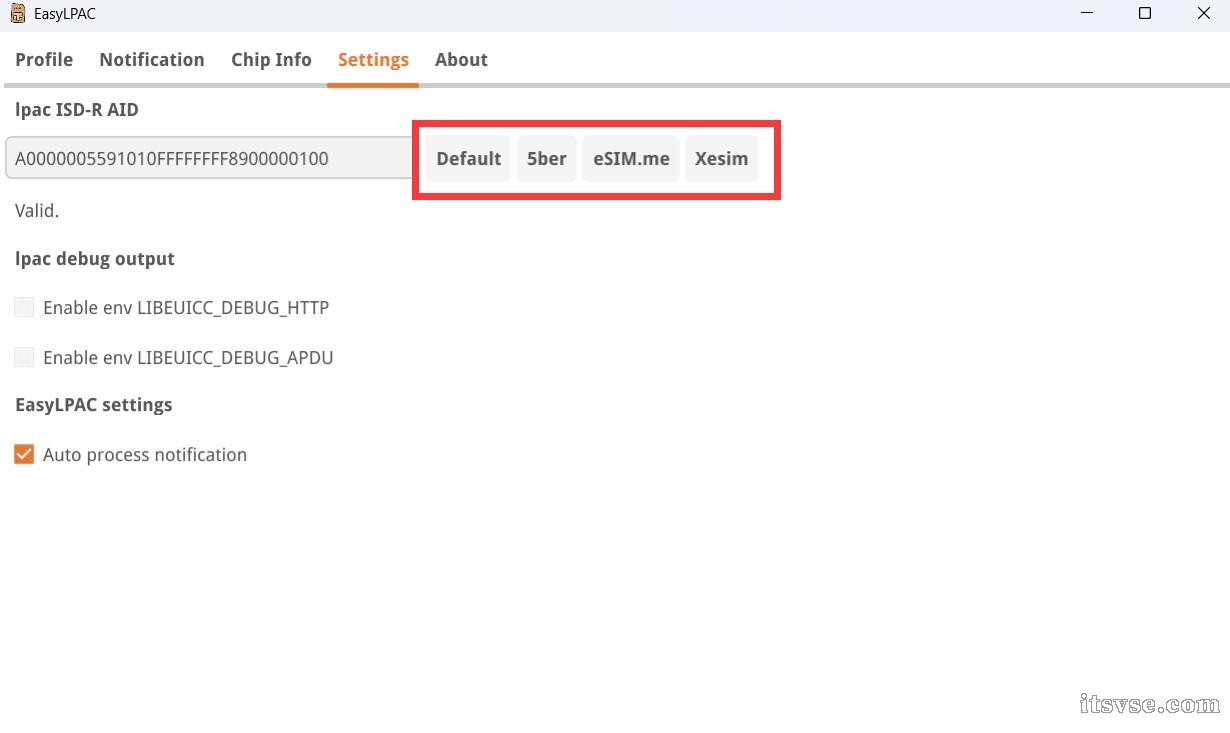The width and height of the screenshot is (1230, 733).
Task: Click the Enable env LIBEUICC_DEBUG_APDU label text
Action: pos(188,358)
